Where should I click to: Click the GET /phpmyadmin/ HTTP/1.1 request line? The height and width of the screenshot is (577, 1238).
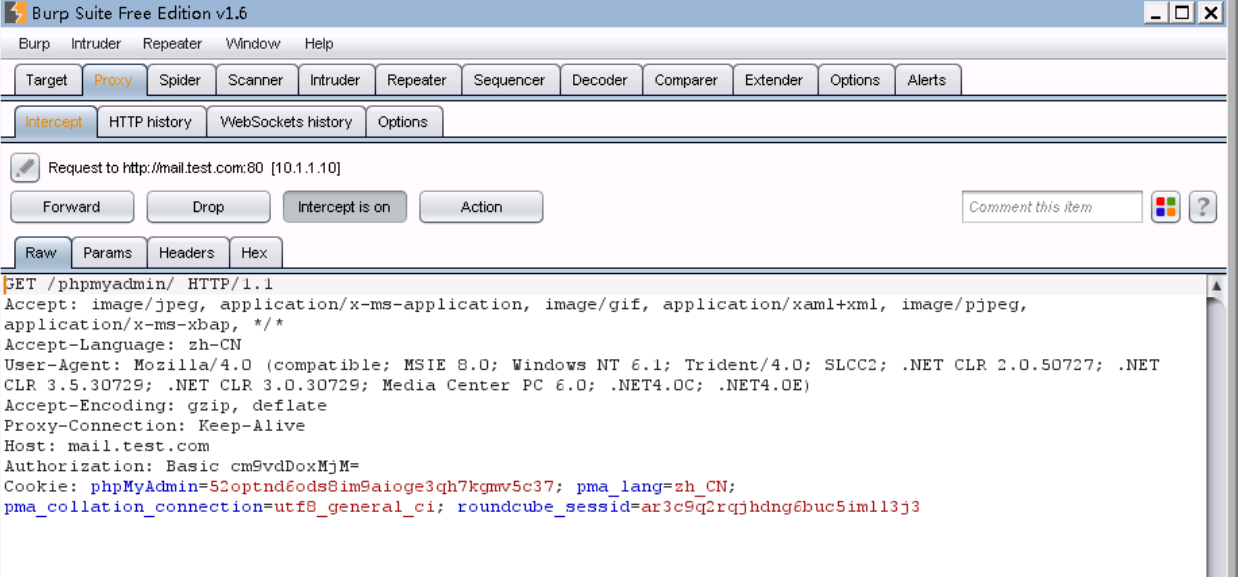point(138,285)
